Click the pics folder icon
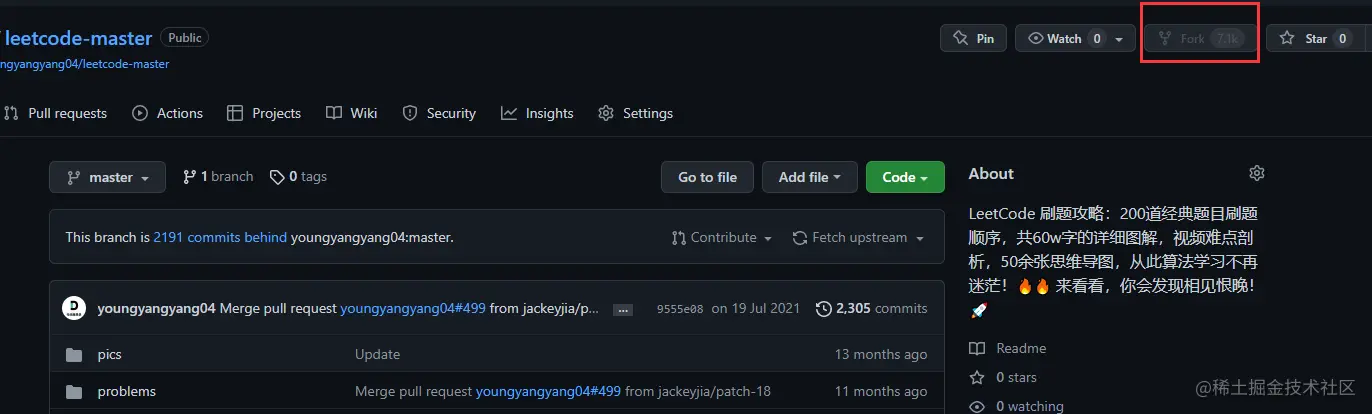 (x=73, y=354)
